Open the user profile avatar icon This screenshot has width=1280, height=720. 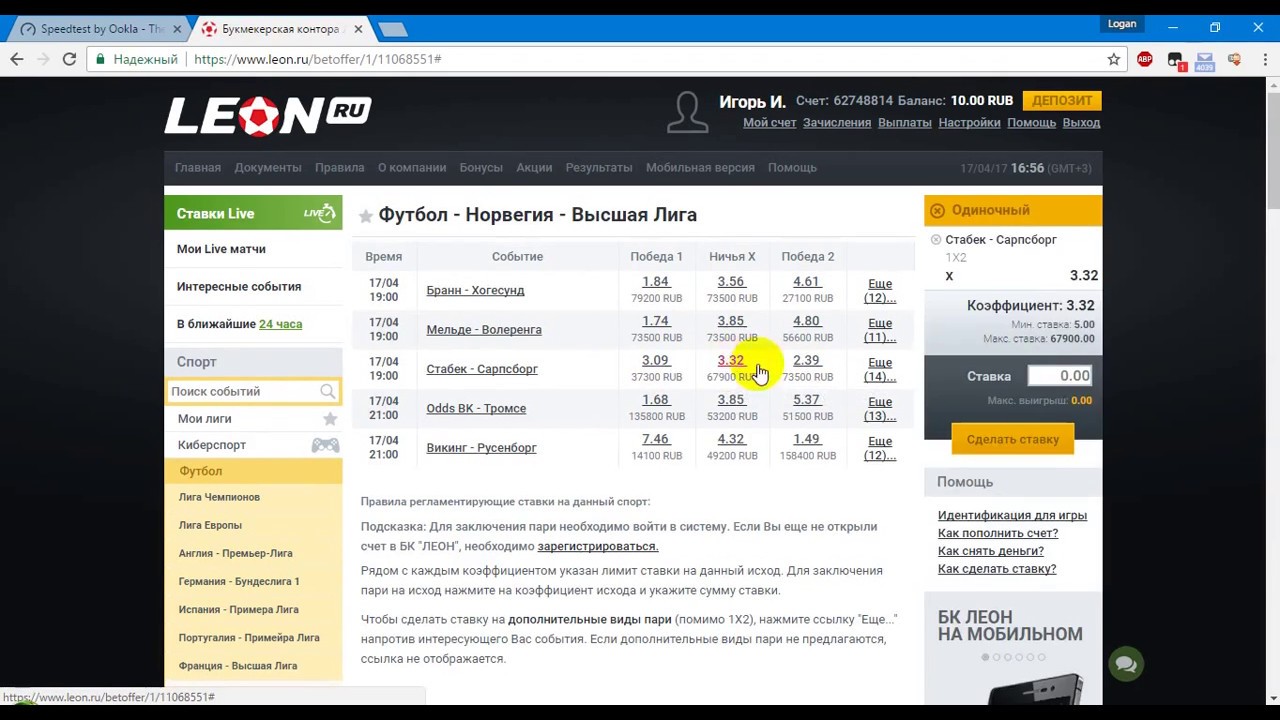(x=687, y=112)
